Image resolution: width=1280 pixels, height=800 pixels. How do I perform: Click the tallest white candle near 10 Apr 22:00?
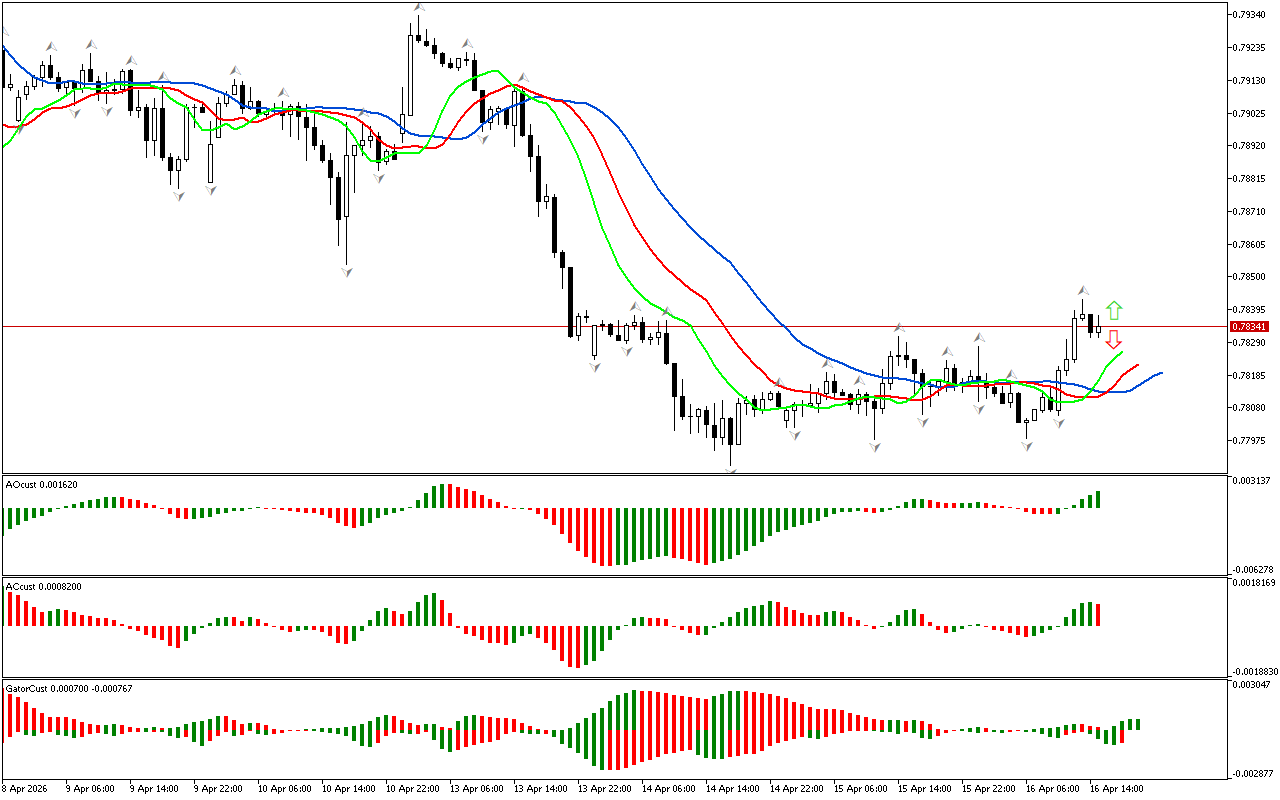click(411, 76)
